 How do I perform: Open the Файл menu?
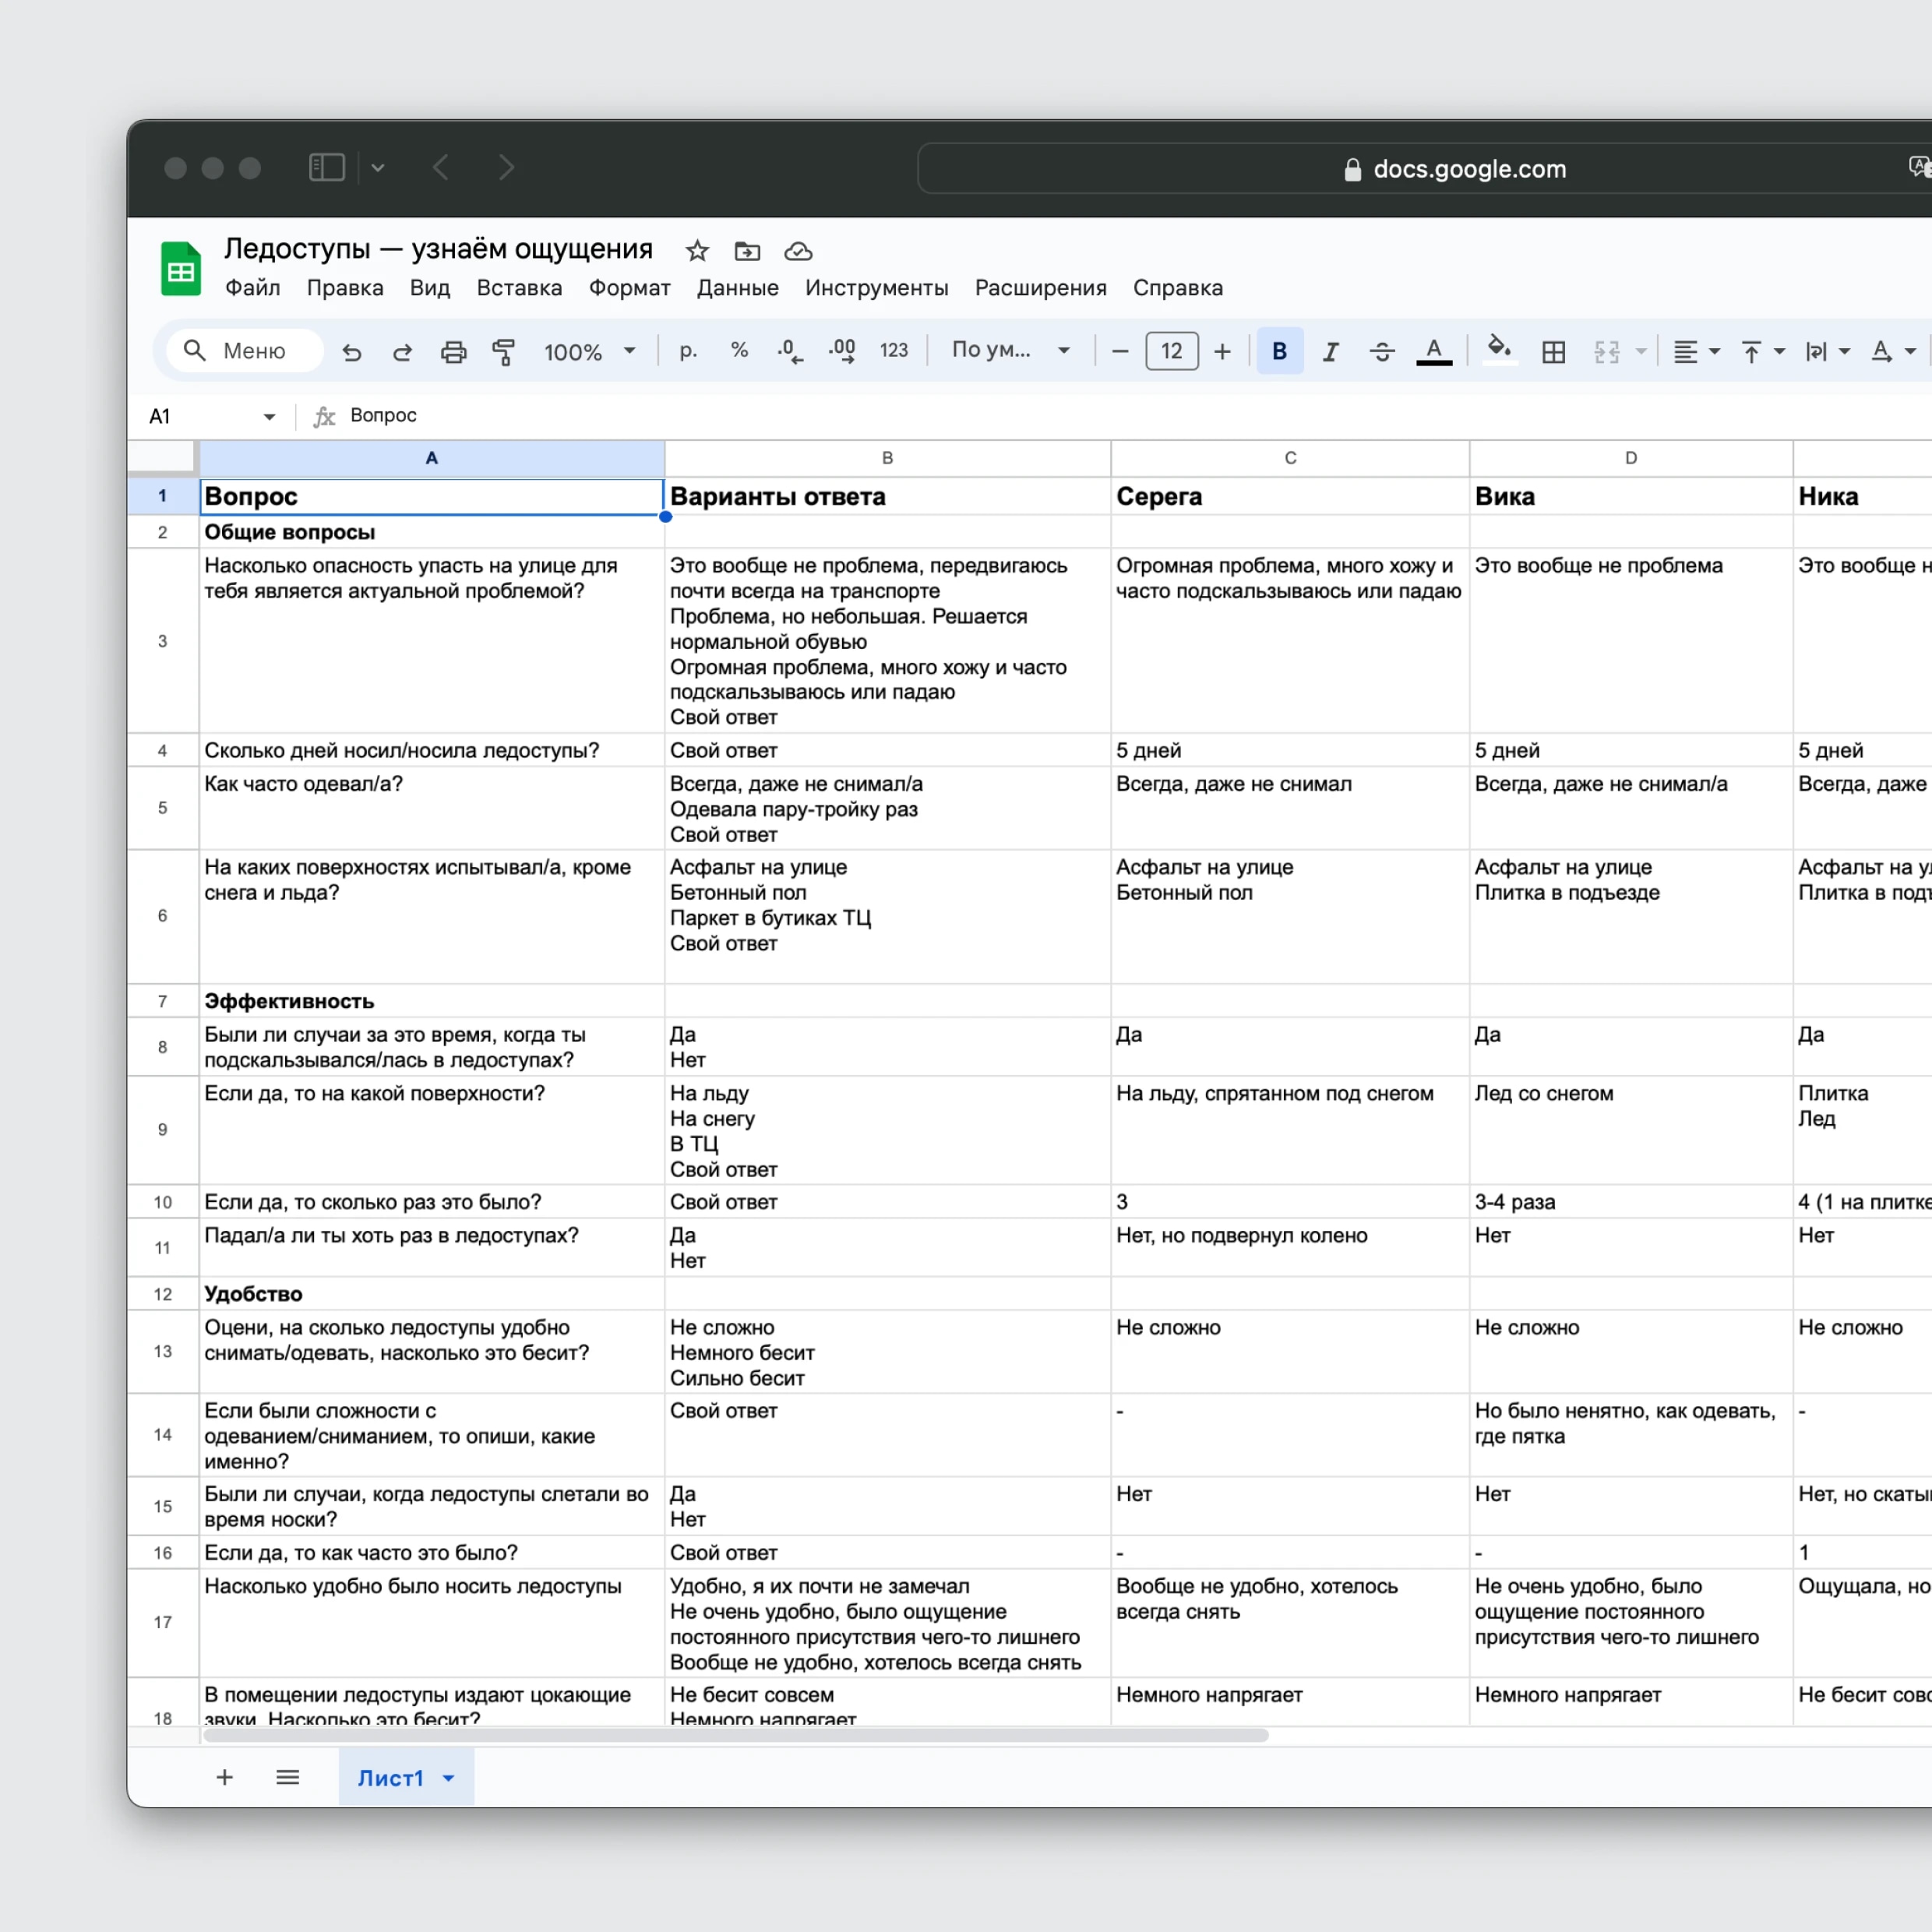(x=252, y=288)
